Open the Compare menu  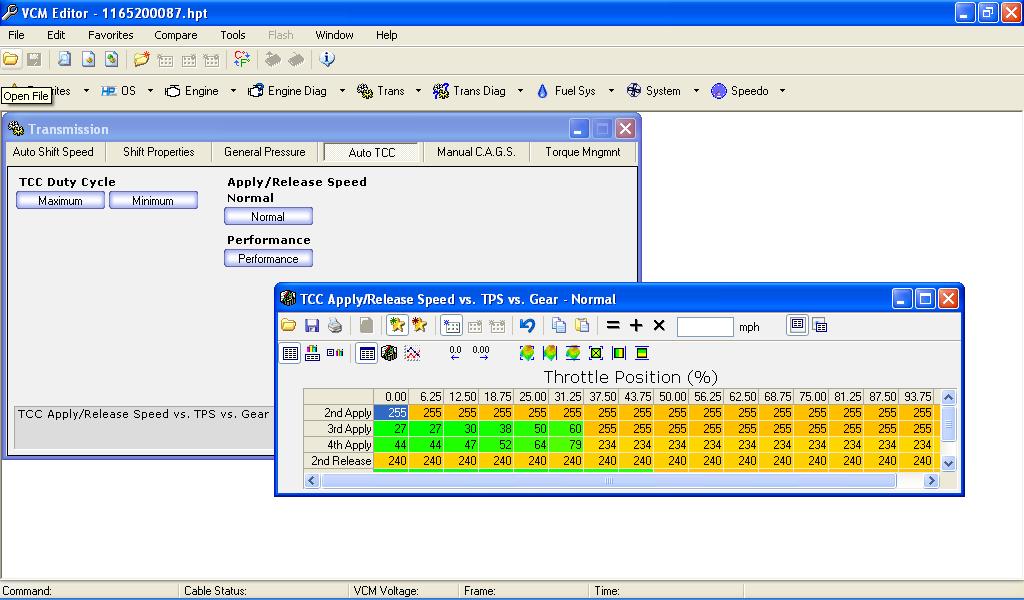(x=176, y=35)
